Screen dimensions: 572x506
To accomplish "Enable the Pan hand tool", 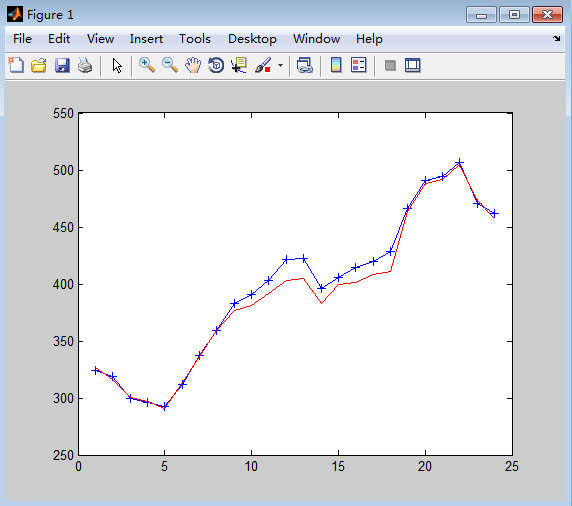I will 193,66.
